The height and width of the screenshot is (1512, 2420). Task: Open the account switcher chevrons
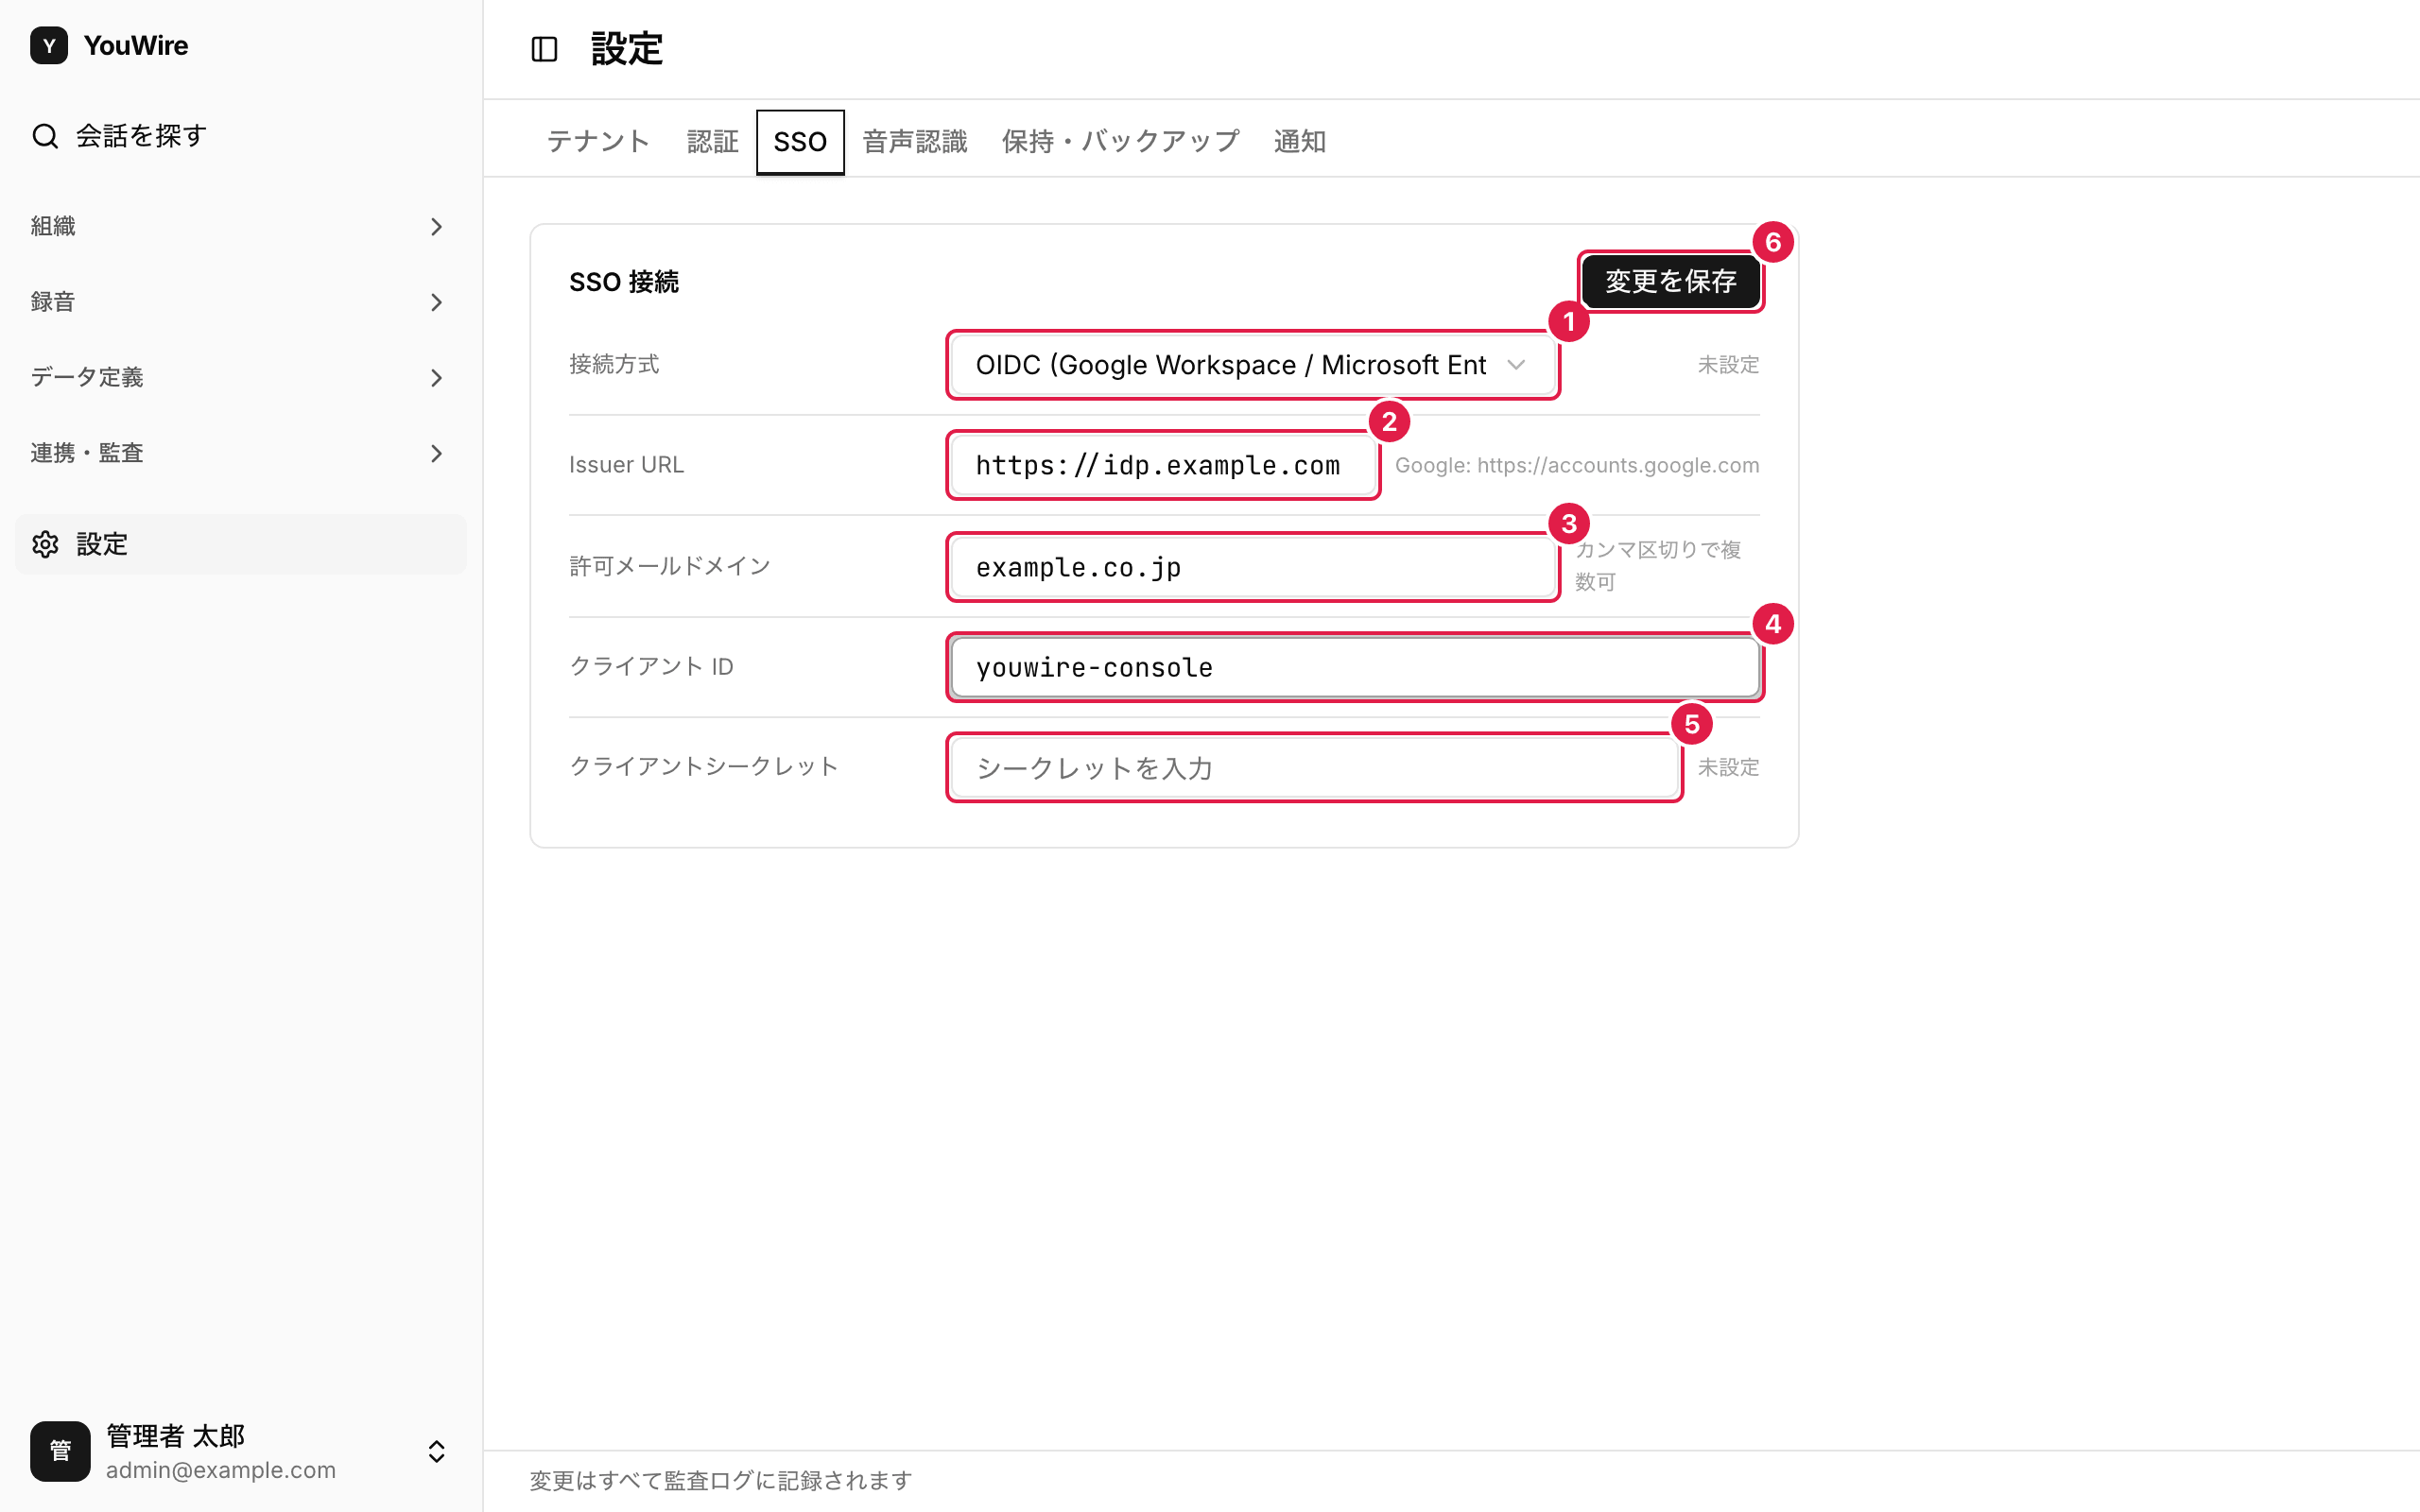tap(437, 1451)
